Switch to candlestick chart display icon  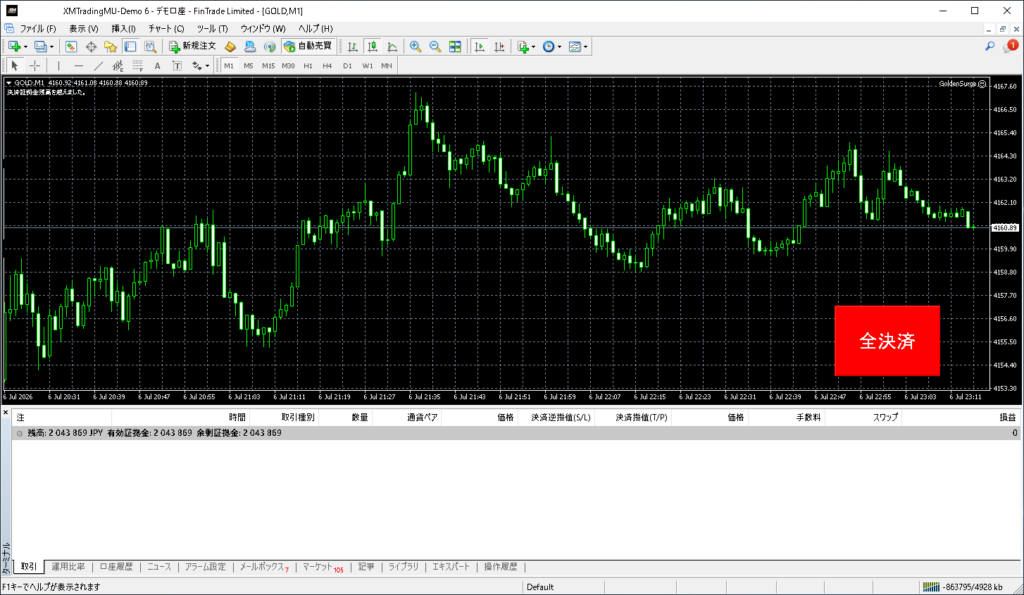coord(372,46)
